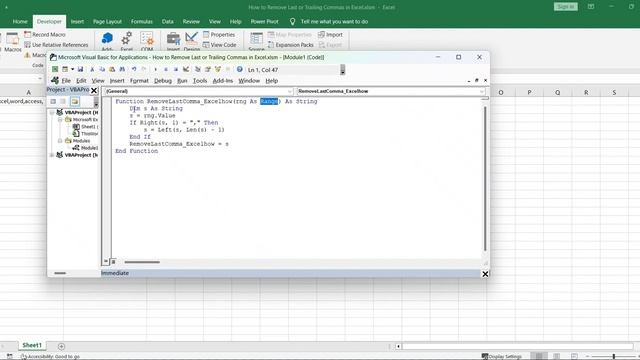The image size is (640, 360).
Task: Copy selected code with the Copy icon
Action: pyautogui.click(x=102, y=69)
